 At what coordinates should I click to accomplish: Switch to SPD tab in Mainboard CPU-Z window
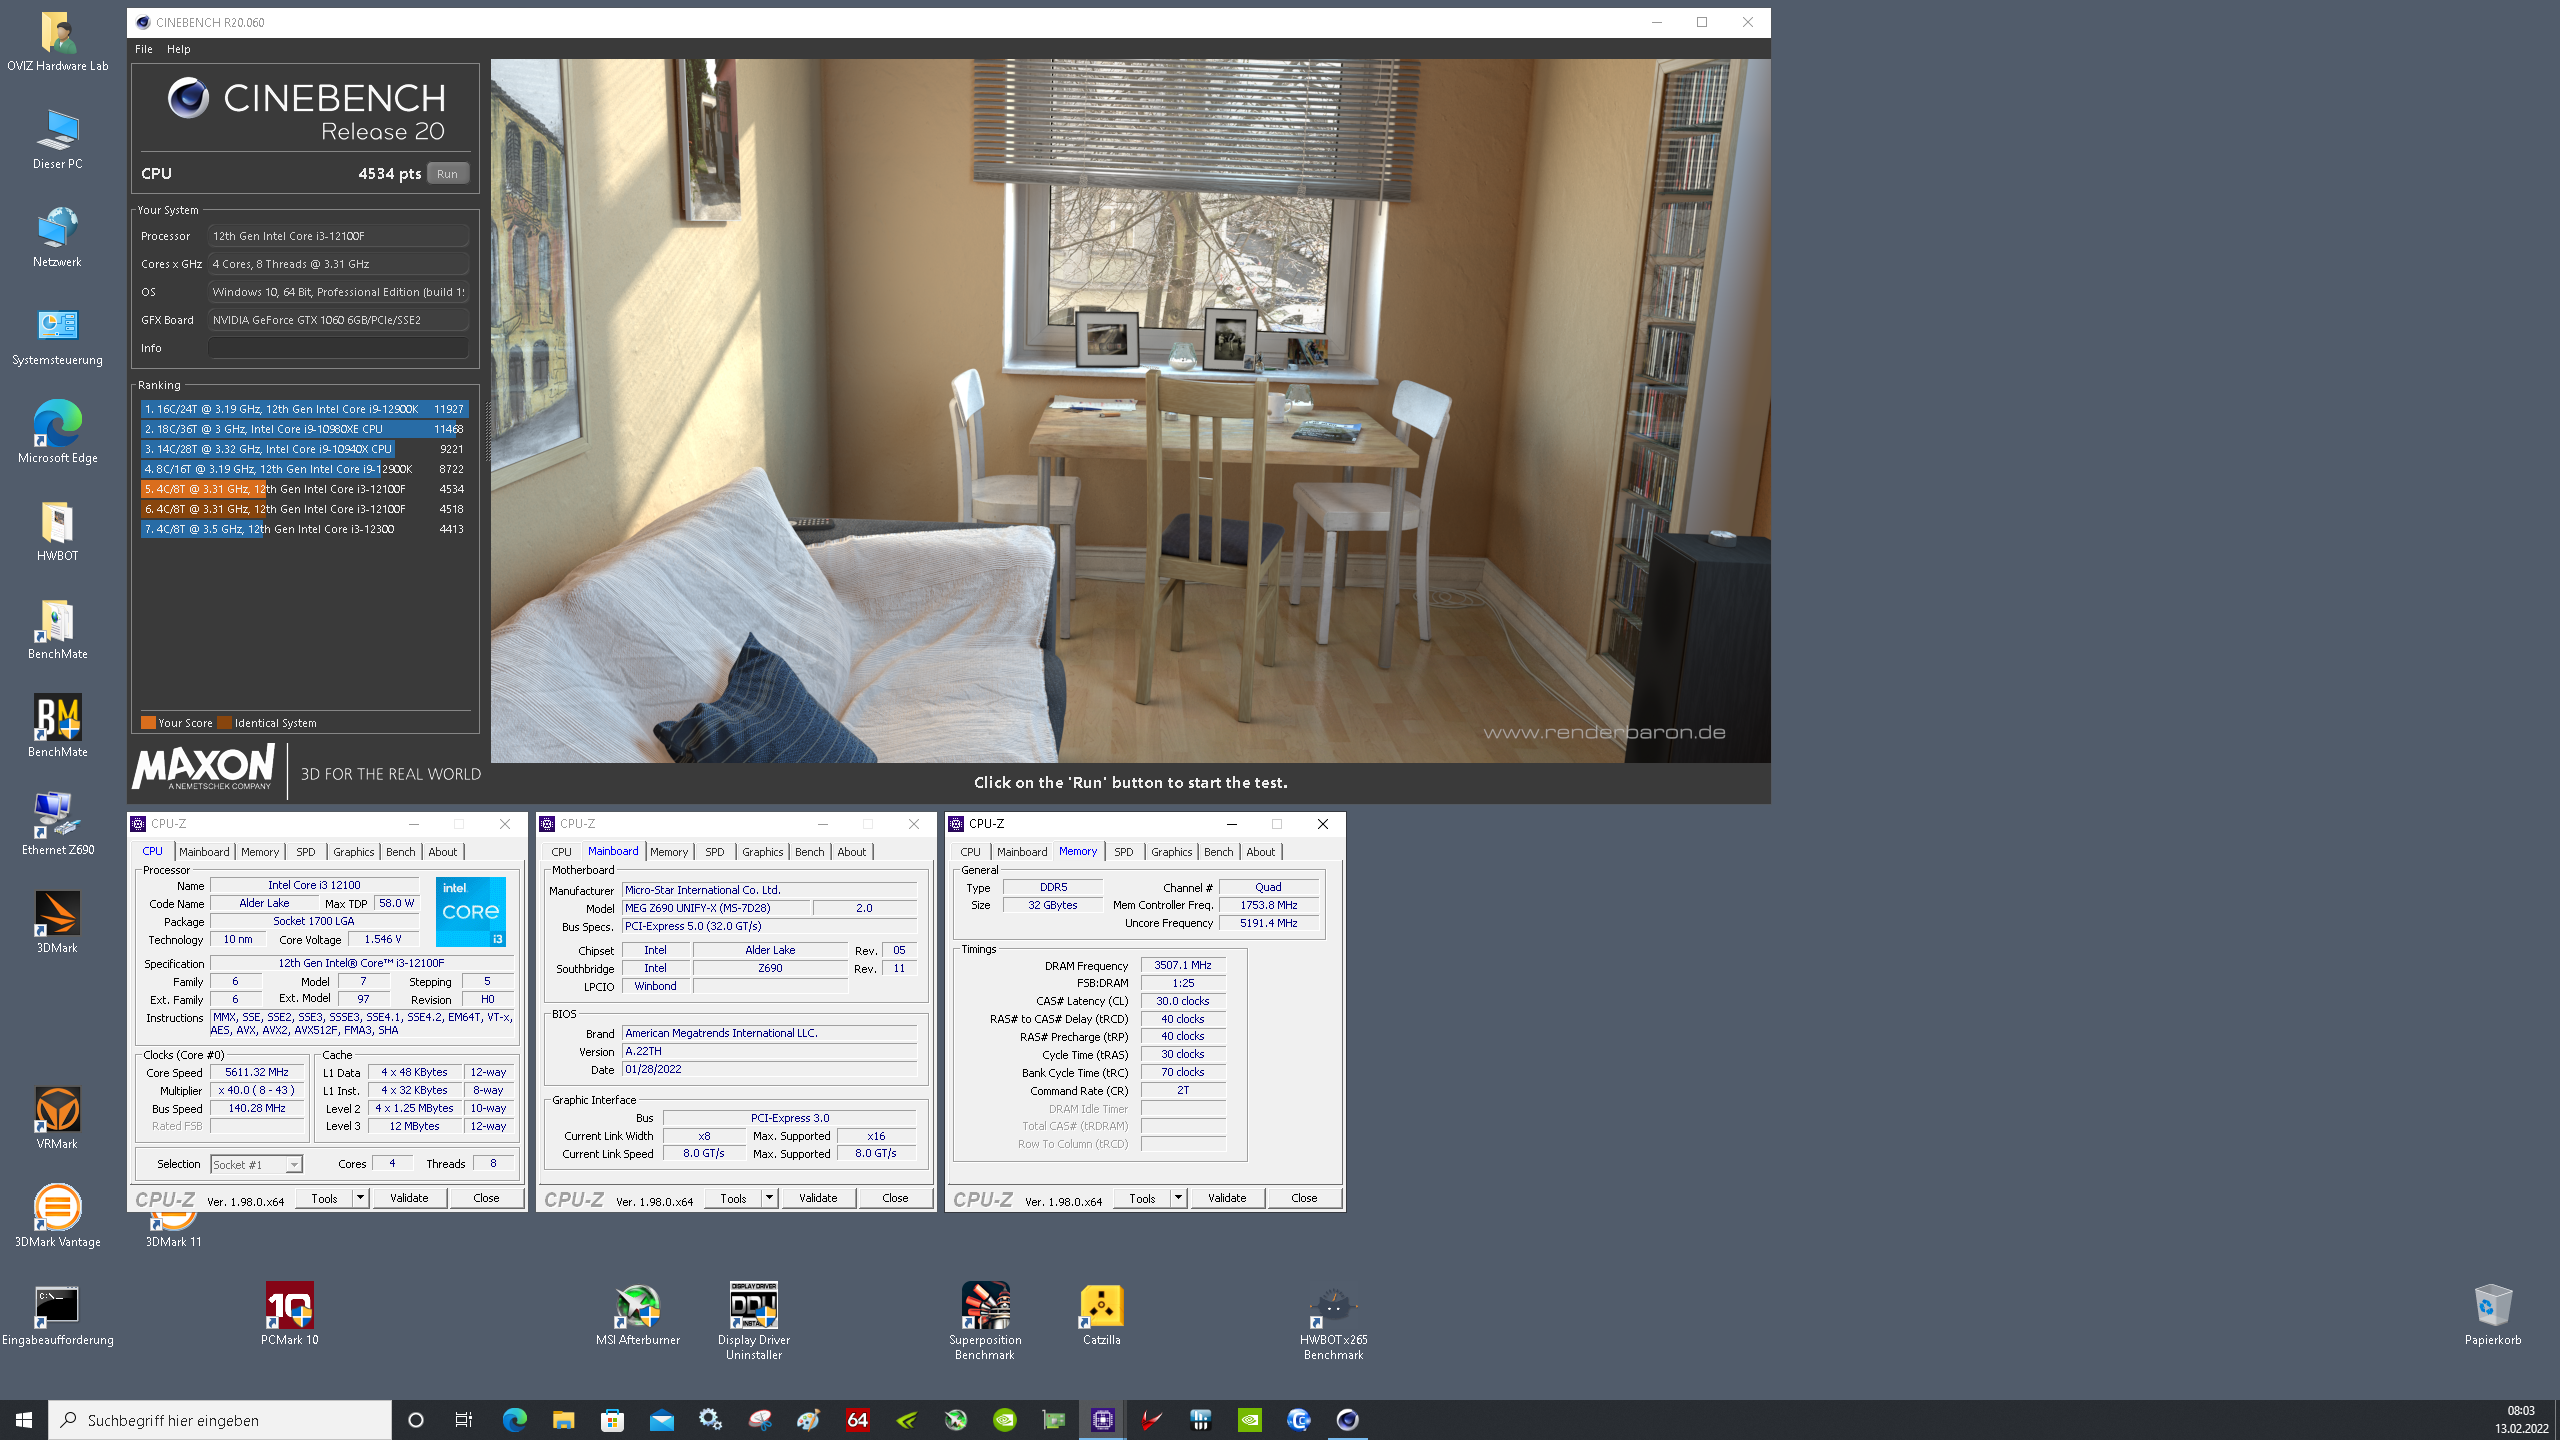pyautogui.click(x=714, y=852)
